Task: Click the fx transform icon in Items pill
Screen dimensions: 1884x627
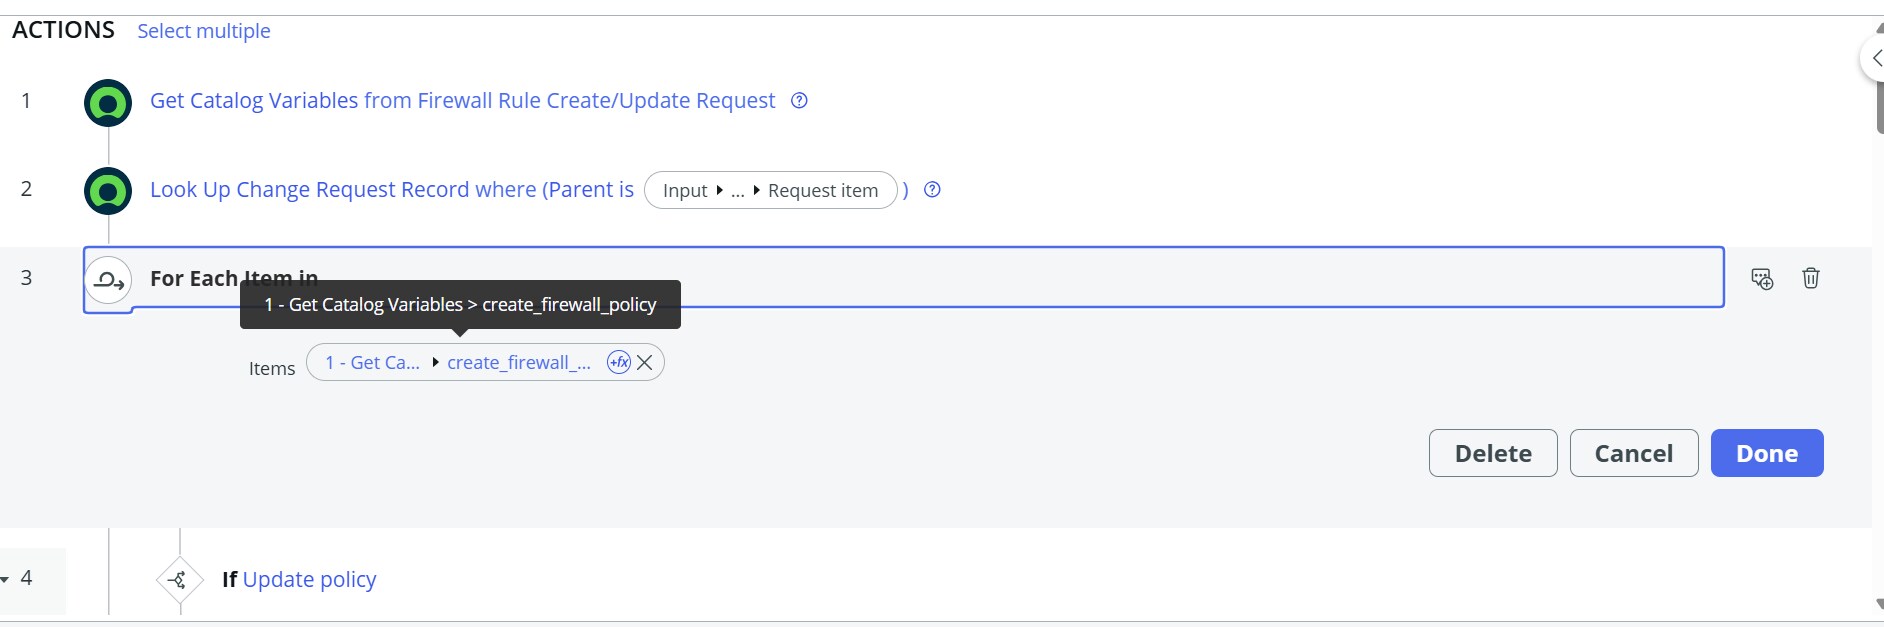Action: coord(619,362)
